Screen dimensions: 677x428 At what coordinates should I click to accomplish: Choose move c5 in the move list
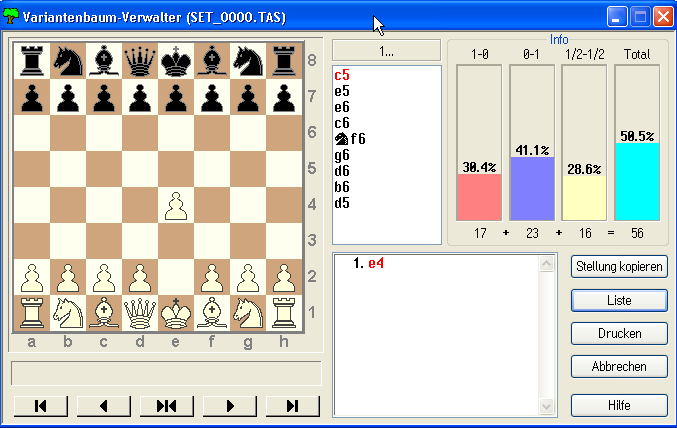point(342,75)
